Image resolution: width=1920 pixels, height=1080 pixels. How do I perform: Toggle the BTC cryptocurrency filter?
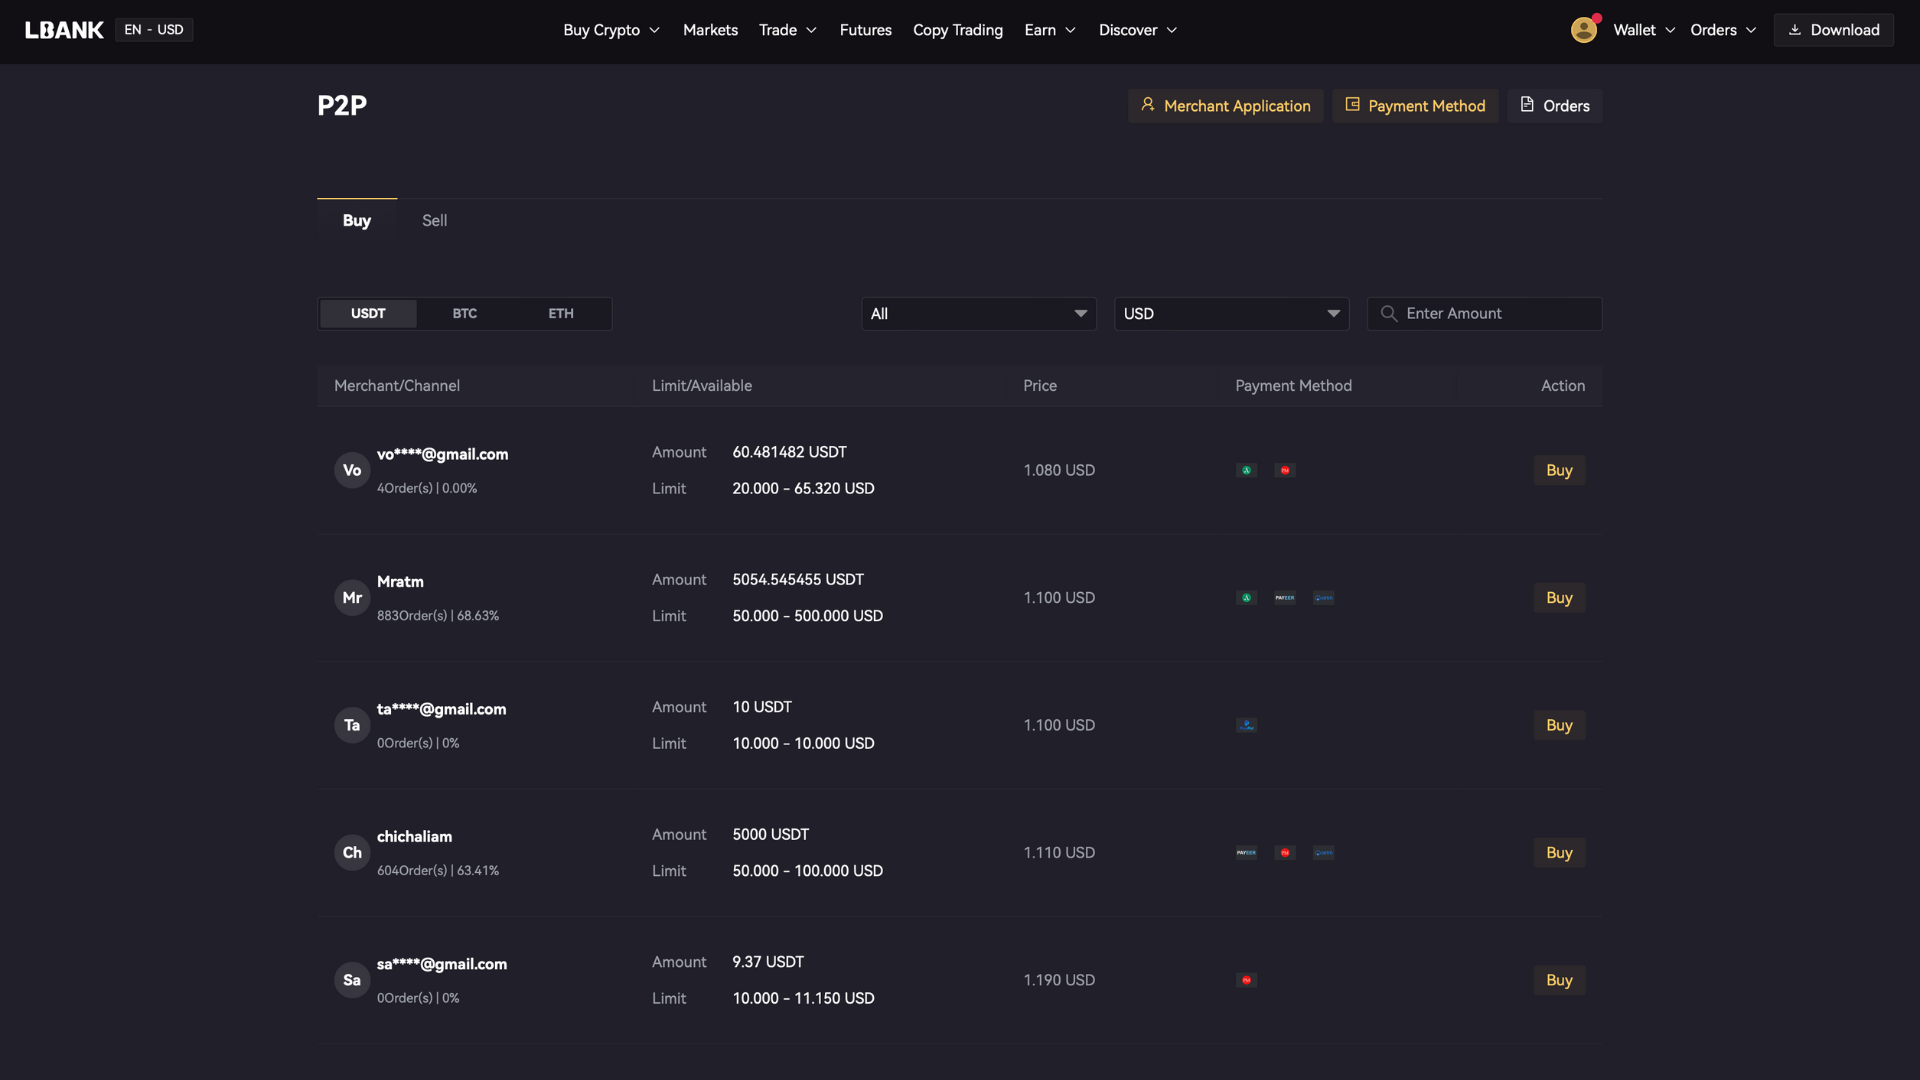[x=465, y=313]
